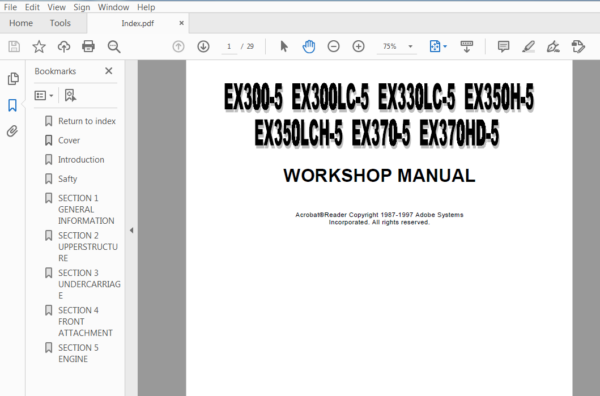Jump to the Cover bookmark

tap(69, 140)
